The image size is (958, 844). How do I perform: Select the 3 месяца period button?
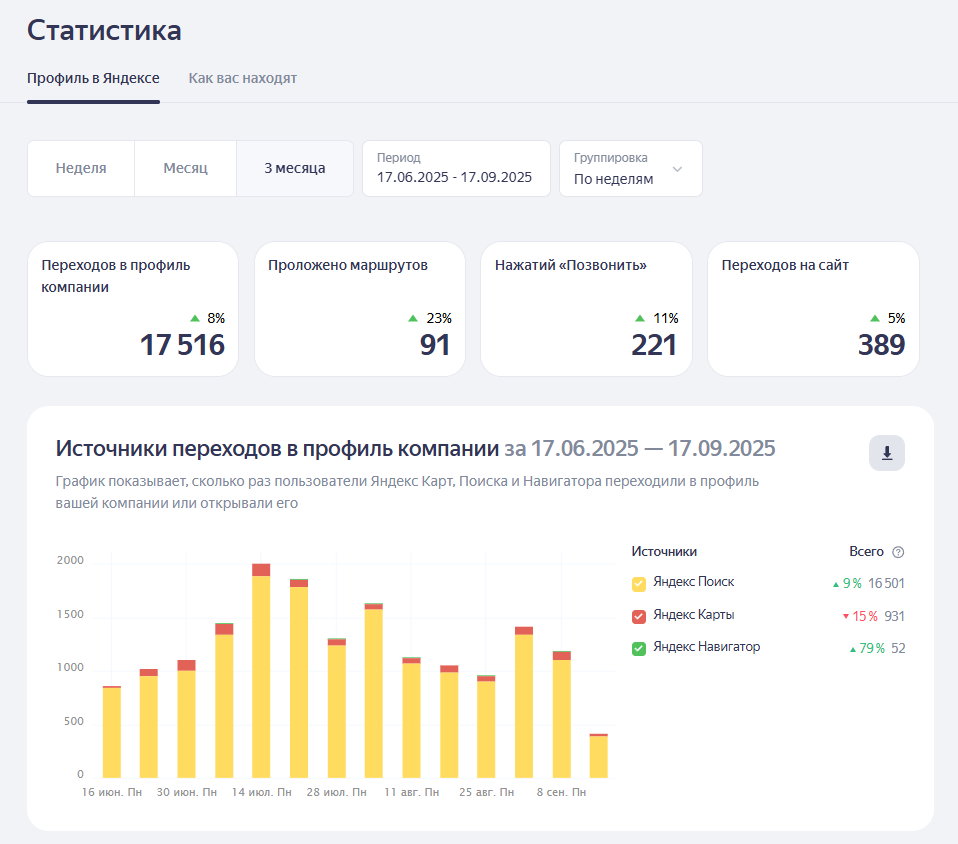click(294, 168)
